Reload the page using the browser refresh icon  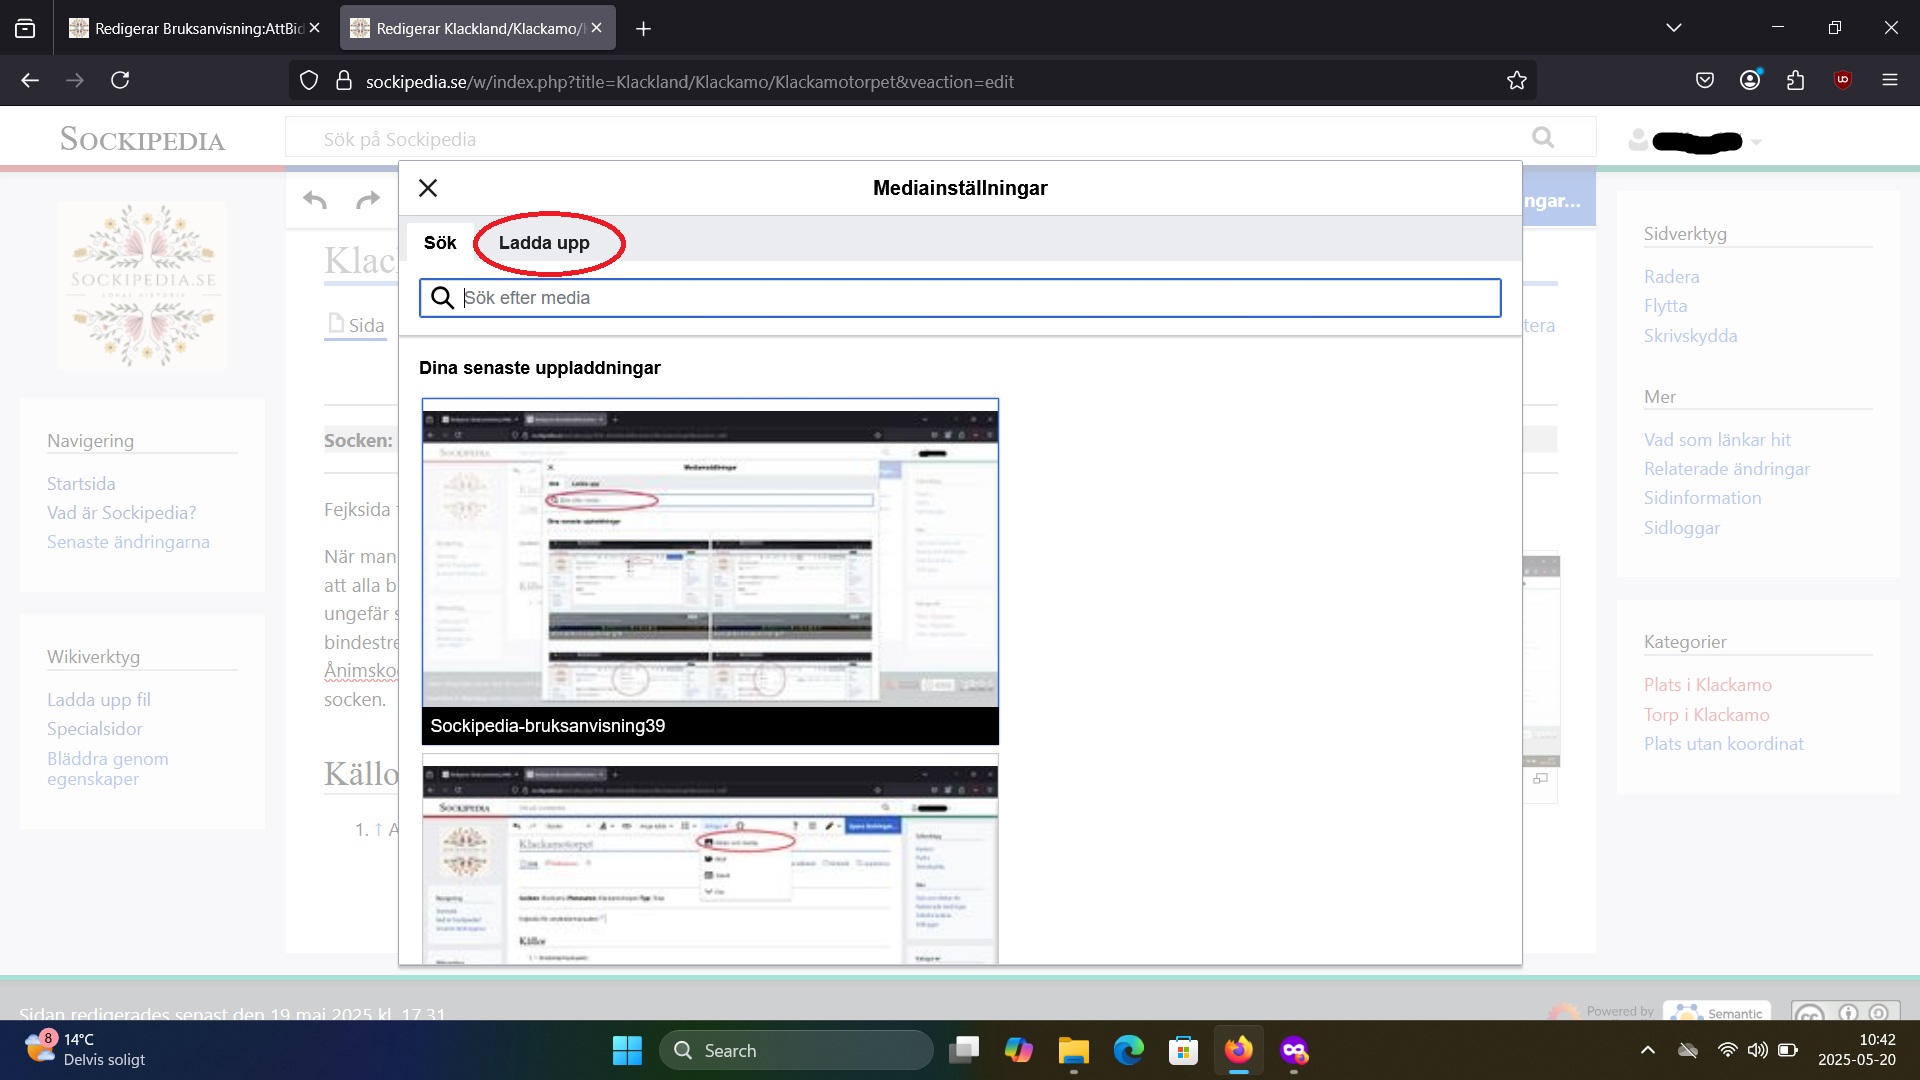pyautogui.click(x=120, y=80)
